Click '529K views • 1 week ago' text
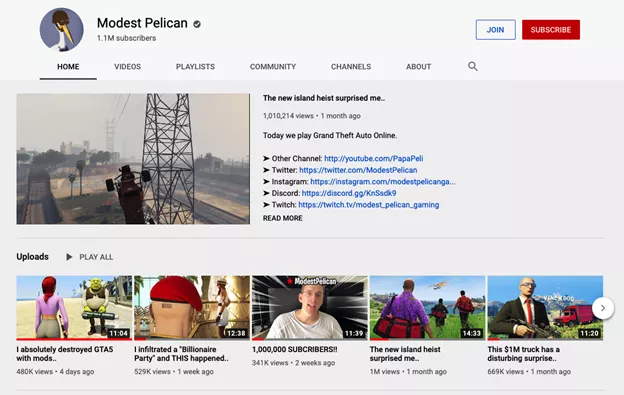The image size is (624, 395). tap(174, 372)
